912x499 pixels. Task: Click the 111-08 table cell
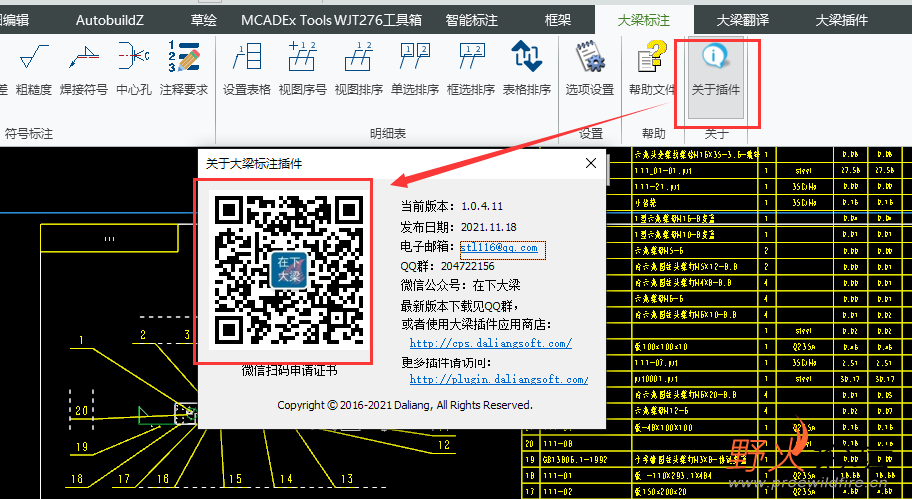click(558, 443)
